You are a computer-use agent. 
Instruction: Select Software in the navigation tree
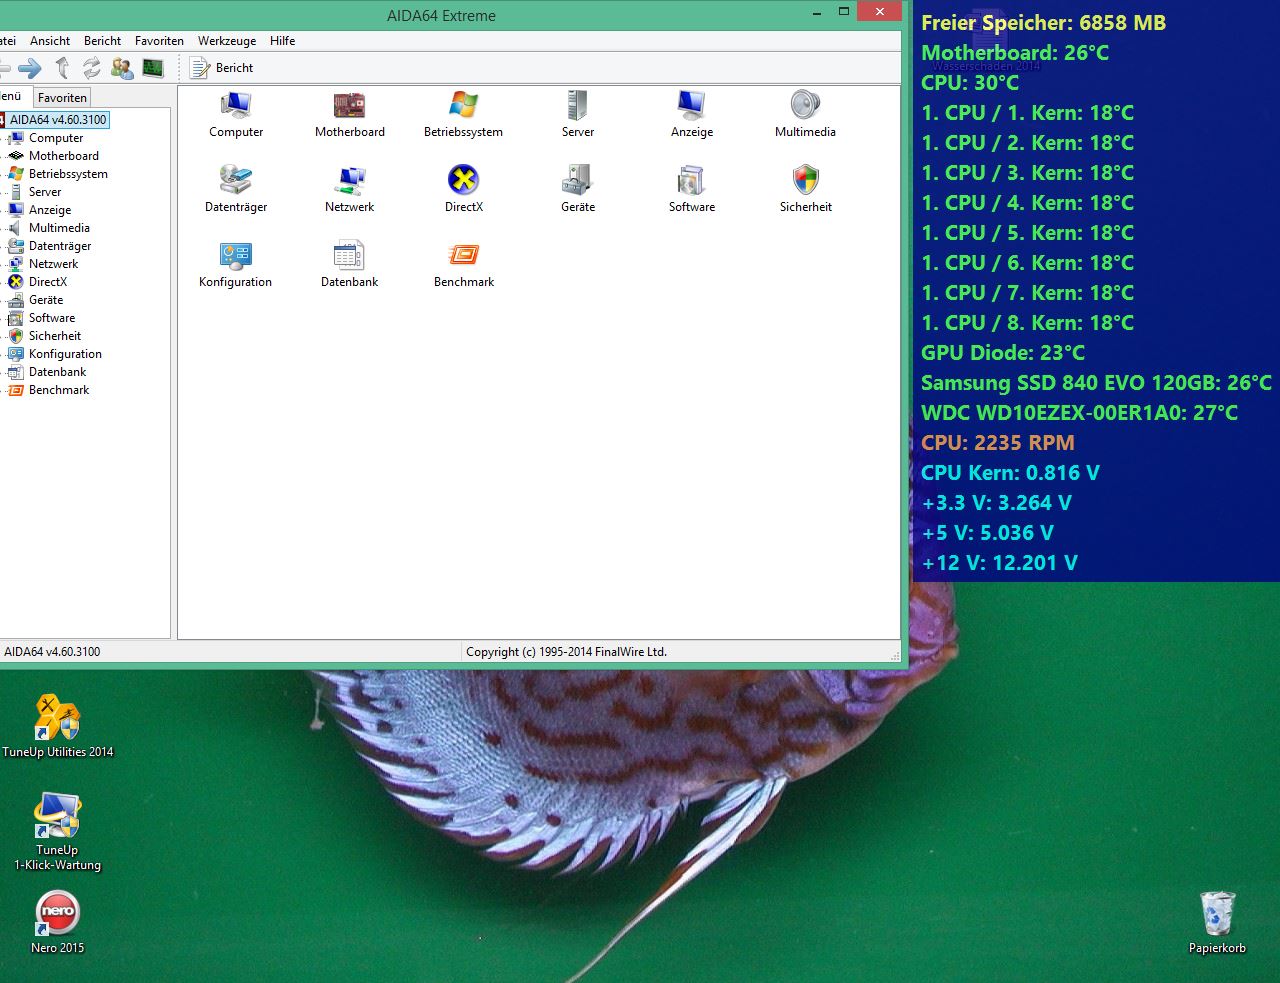point(52,318)
